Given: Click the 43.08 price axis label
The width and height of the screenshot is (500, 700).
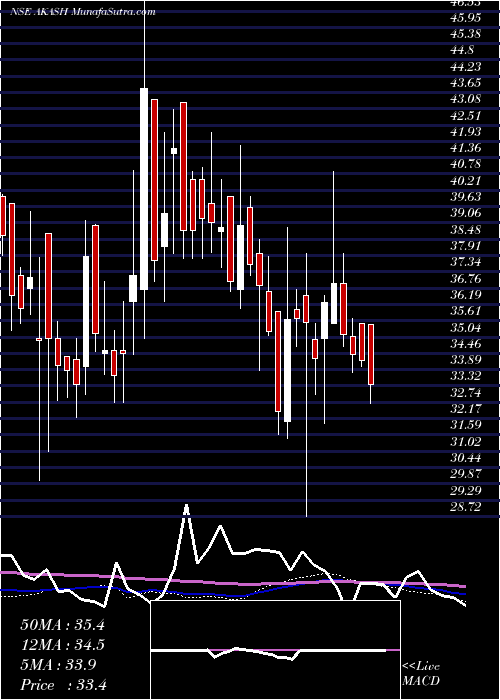Looking at the screenshot, I should click(464, 99).
